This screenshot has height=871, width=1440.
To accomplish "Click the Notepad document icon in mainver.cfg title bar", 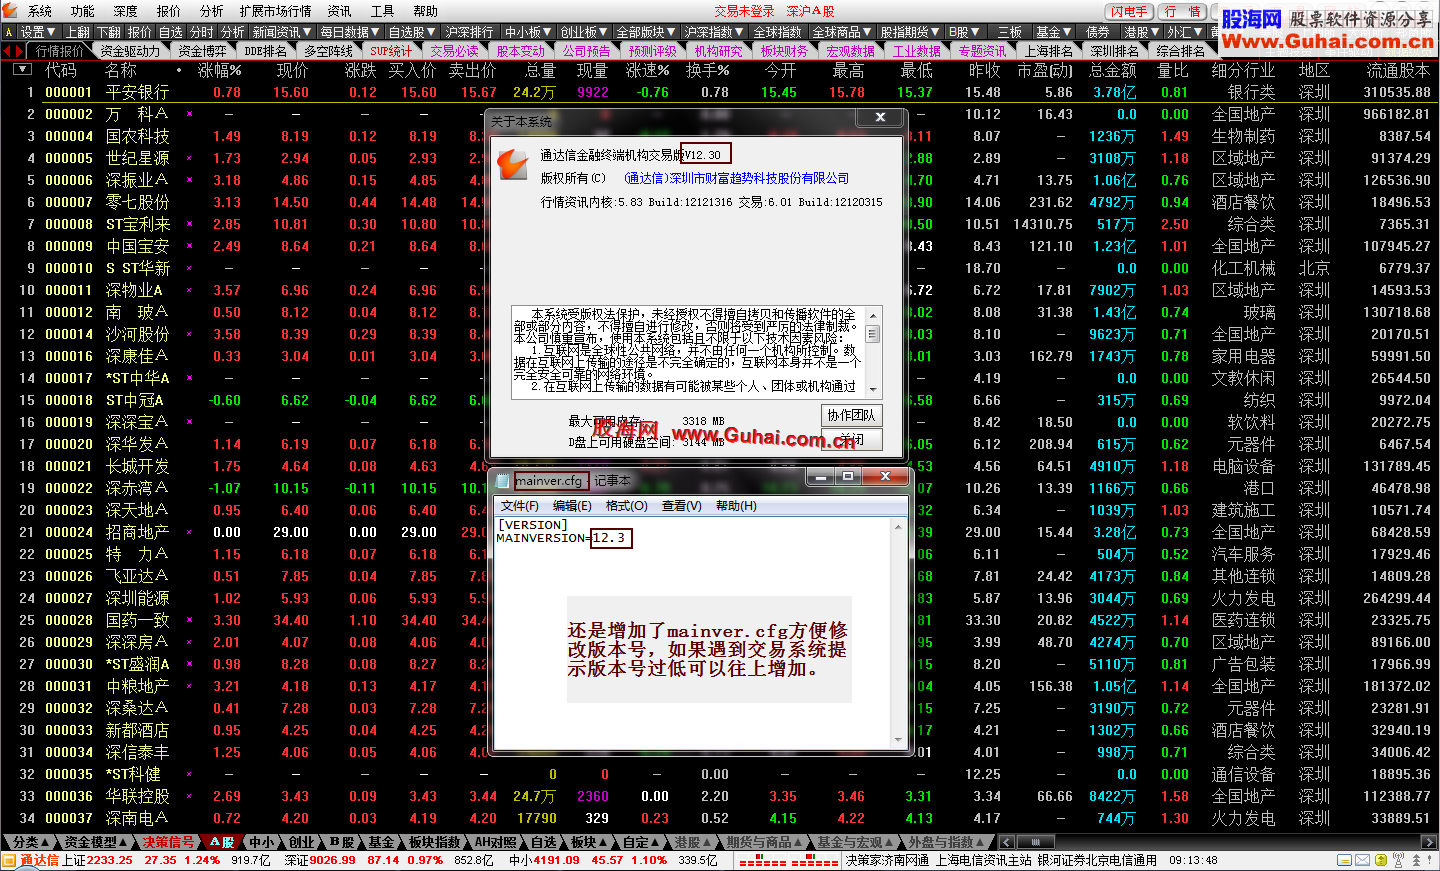I will 502,481.
